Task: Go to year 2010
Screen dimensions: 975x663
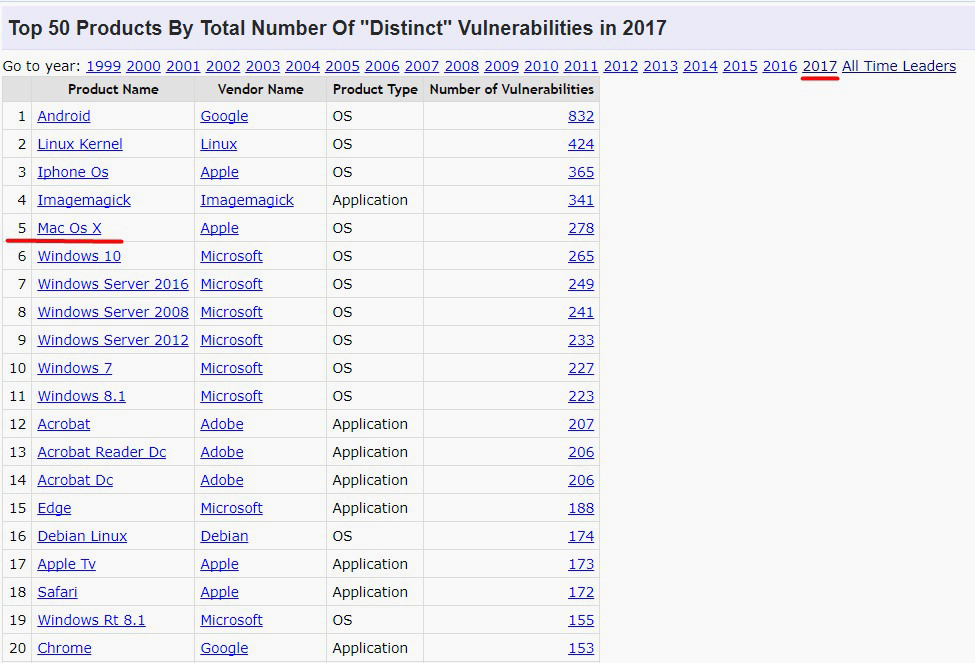Action: click(x=541, y=66)
